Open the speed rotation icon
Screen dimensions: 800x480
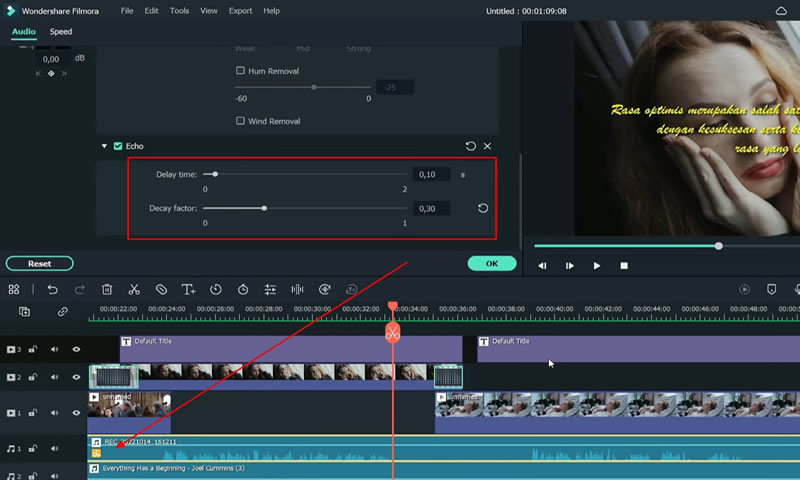(x=216, y=289)
